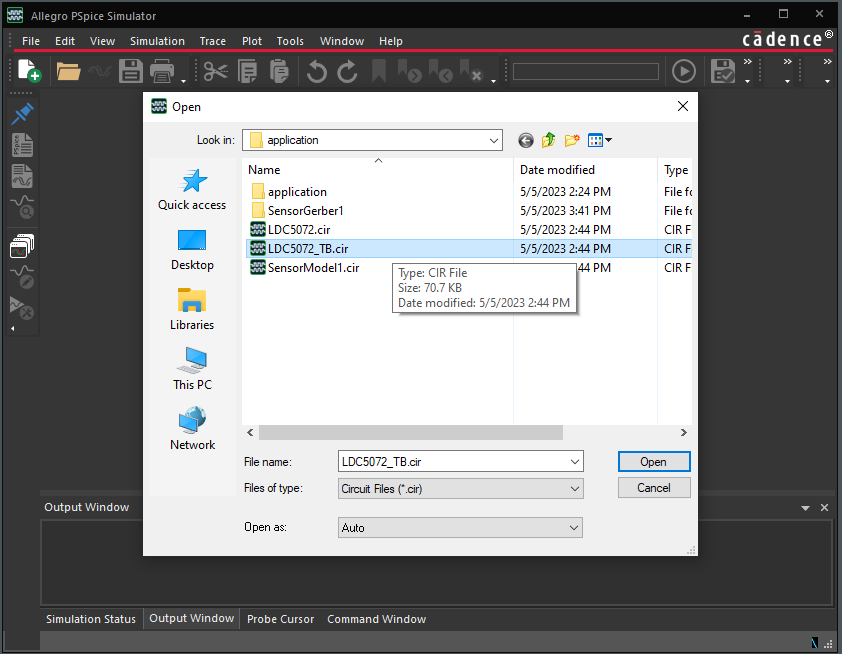The height and width of the screenshot is (654, 842).
Task: Click the Save toolbar icon
Action: point(130,70)
